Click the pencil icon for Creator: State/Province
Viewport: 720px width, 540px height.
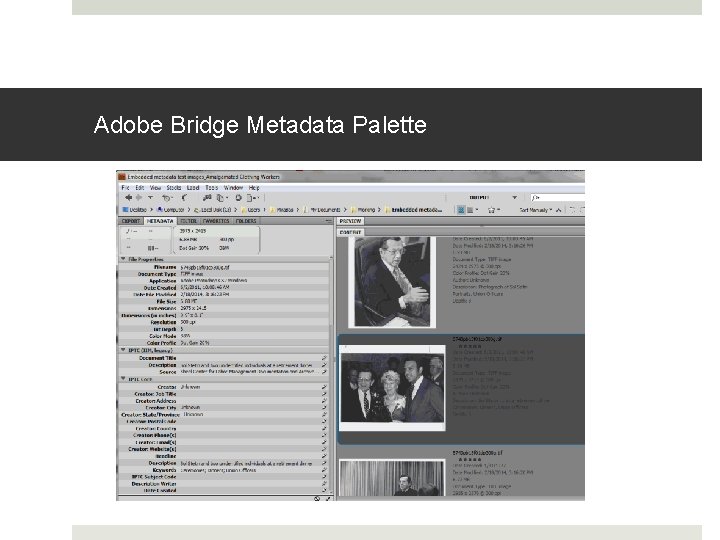[x=324, y=415]
